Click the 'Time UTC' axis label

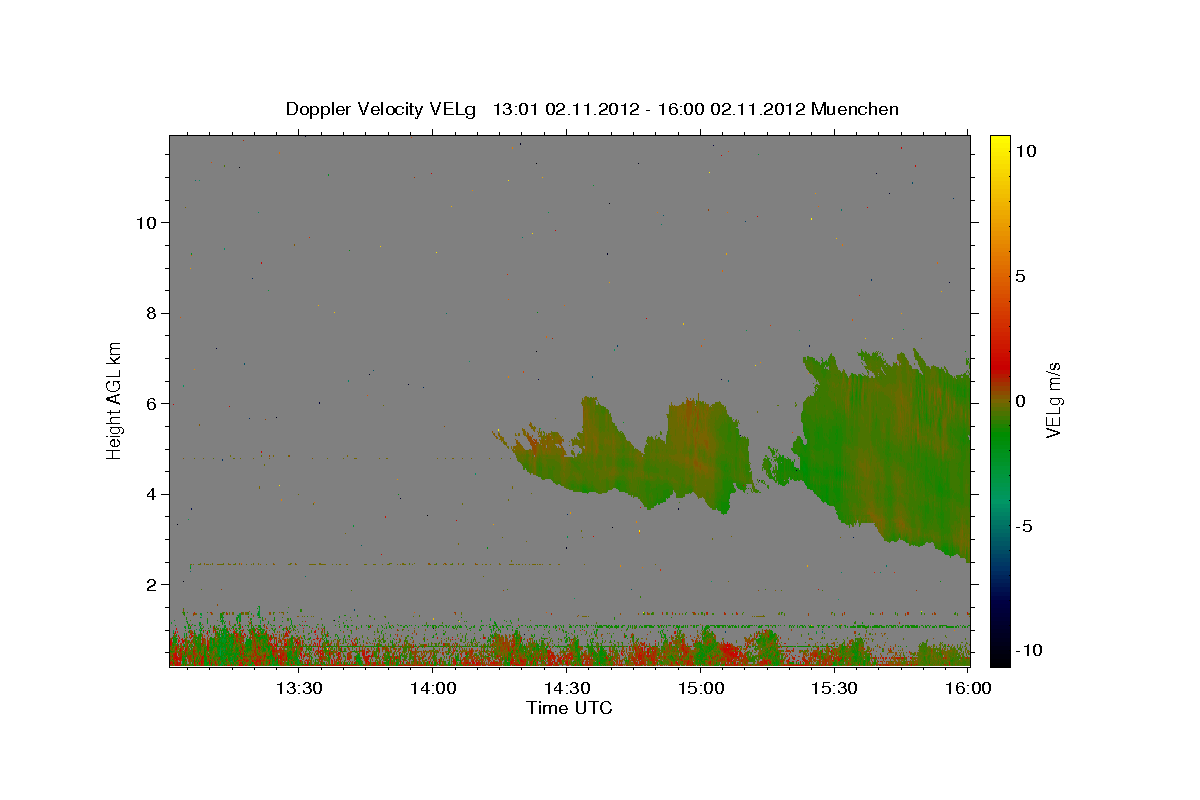pyautogui.click(x=569, y=709)
